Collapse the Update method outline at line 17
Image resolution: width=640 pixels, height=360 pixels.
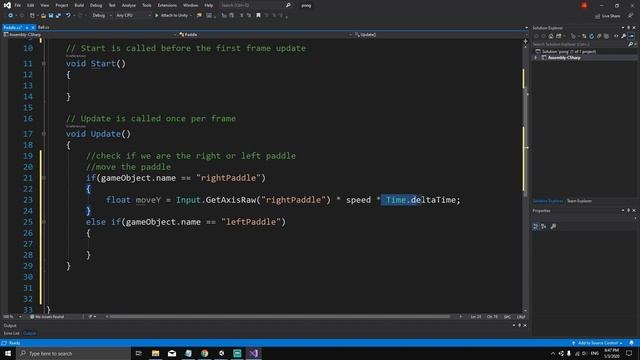pyautogui.click(x=44, y=134)
